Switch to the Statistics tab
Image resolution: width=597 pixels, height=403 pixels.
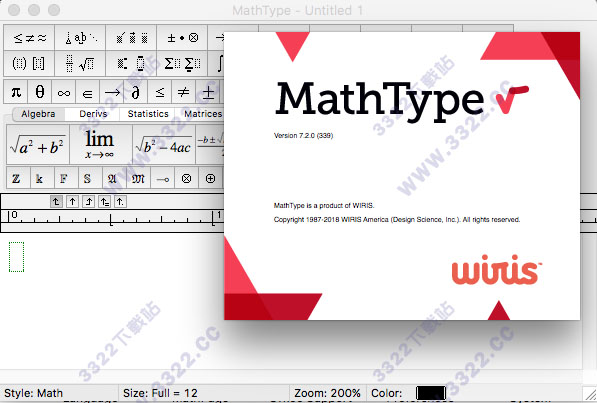148,114
